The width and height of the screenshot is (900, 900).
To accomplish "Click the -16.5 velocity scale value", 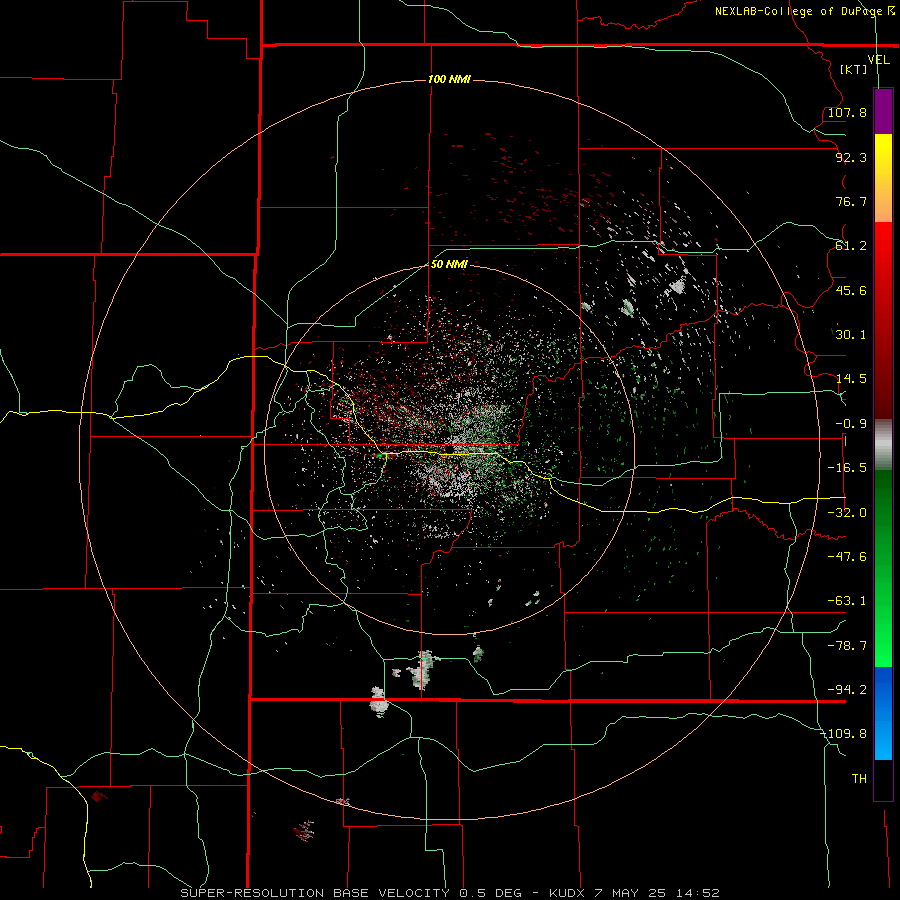I will (x=847, y=468).
